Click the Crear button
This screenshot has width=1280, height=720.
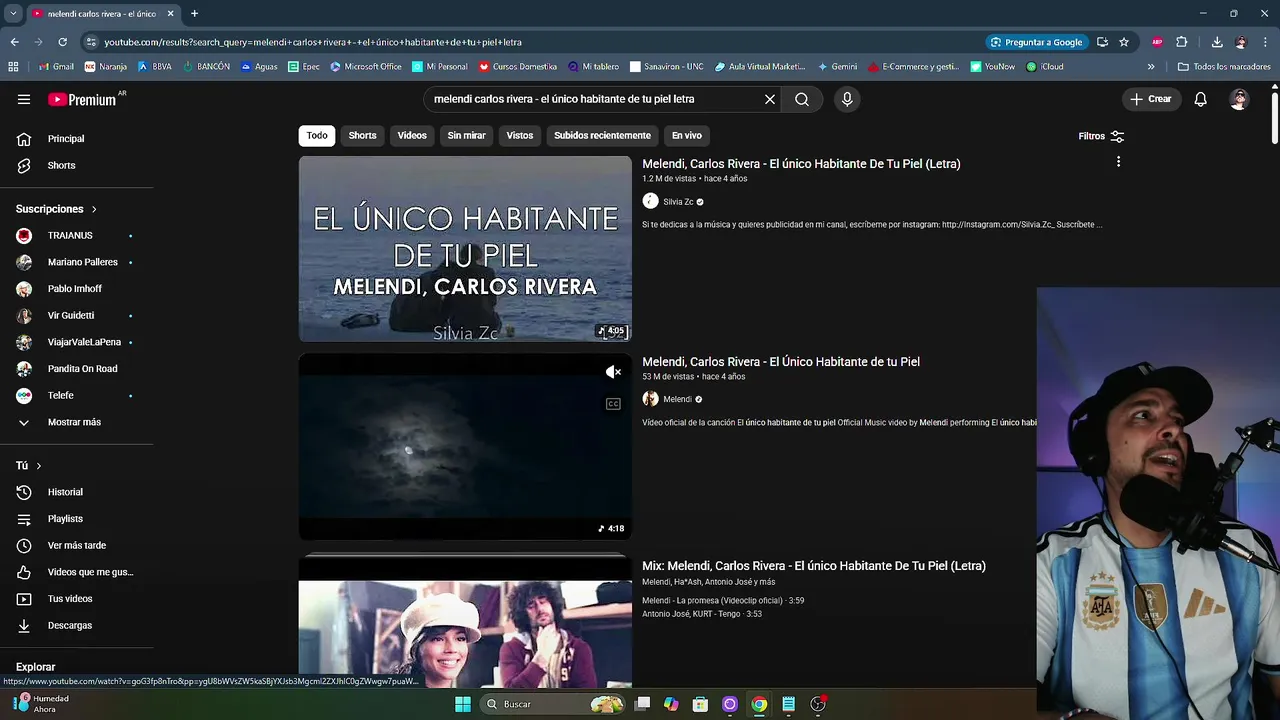coord(1151,99)
